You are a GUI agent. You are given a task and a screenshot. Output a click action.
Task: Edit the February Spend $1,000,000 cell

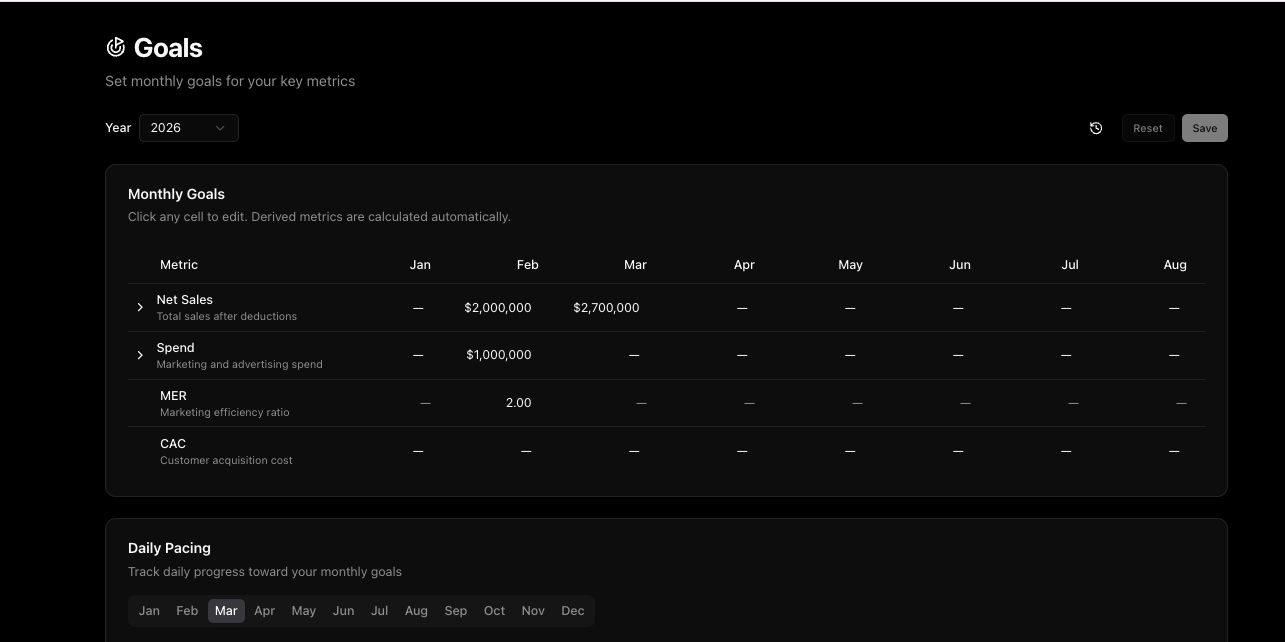(499, 355)
